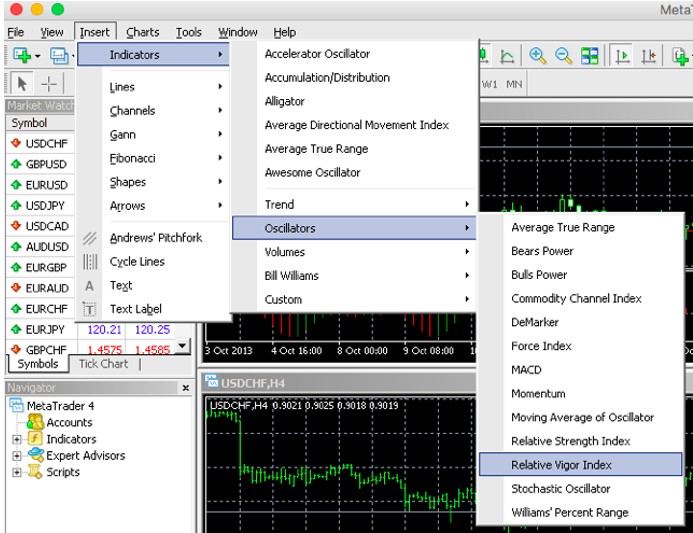Screen dimensions: 693x533
Task: Click the Indicators icon in Navigator tree
Action: pyautogui.click(x=35, y=438)
